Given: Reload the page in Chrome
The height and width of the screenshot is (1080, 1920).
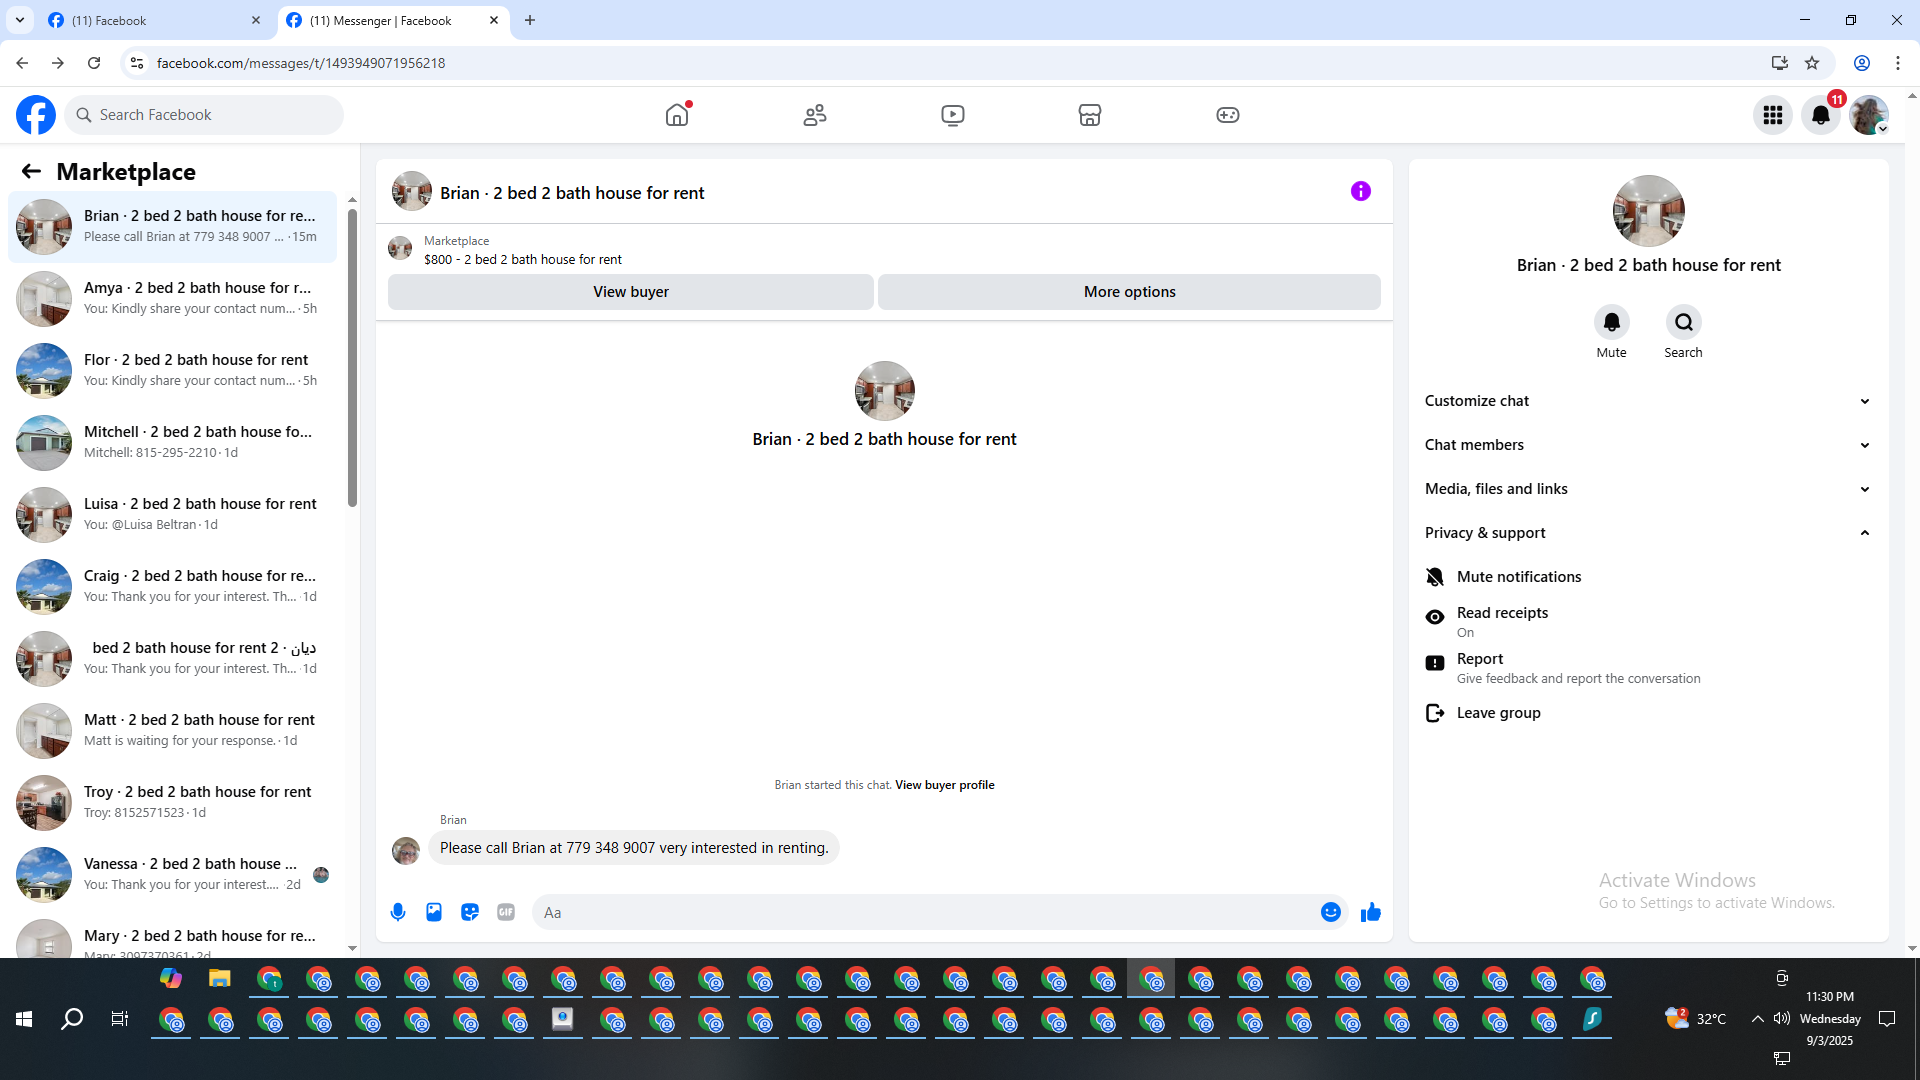Looking at the screenshot, I should [94, 63].
